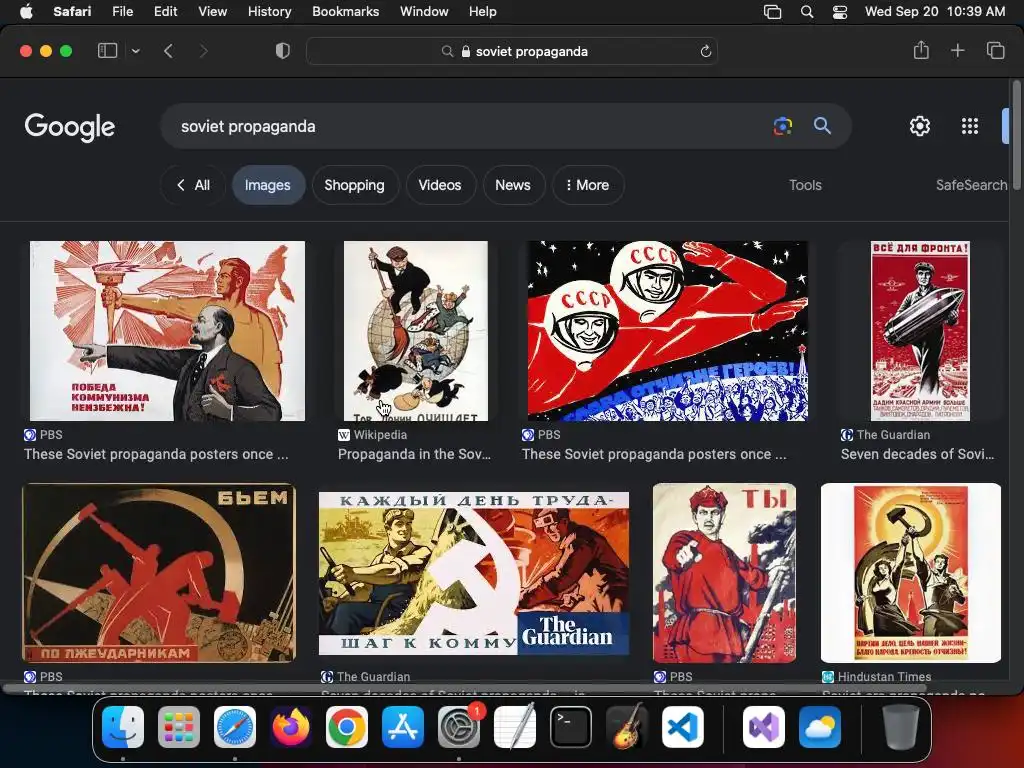Open the Trash in the Dock
1024x768 pixels.
click(901, 727)
